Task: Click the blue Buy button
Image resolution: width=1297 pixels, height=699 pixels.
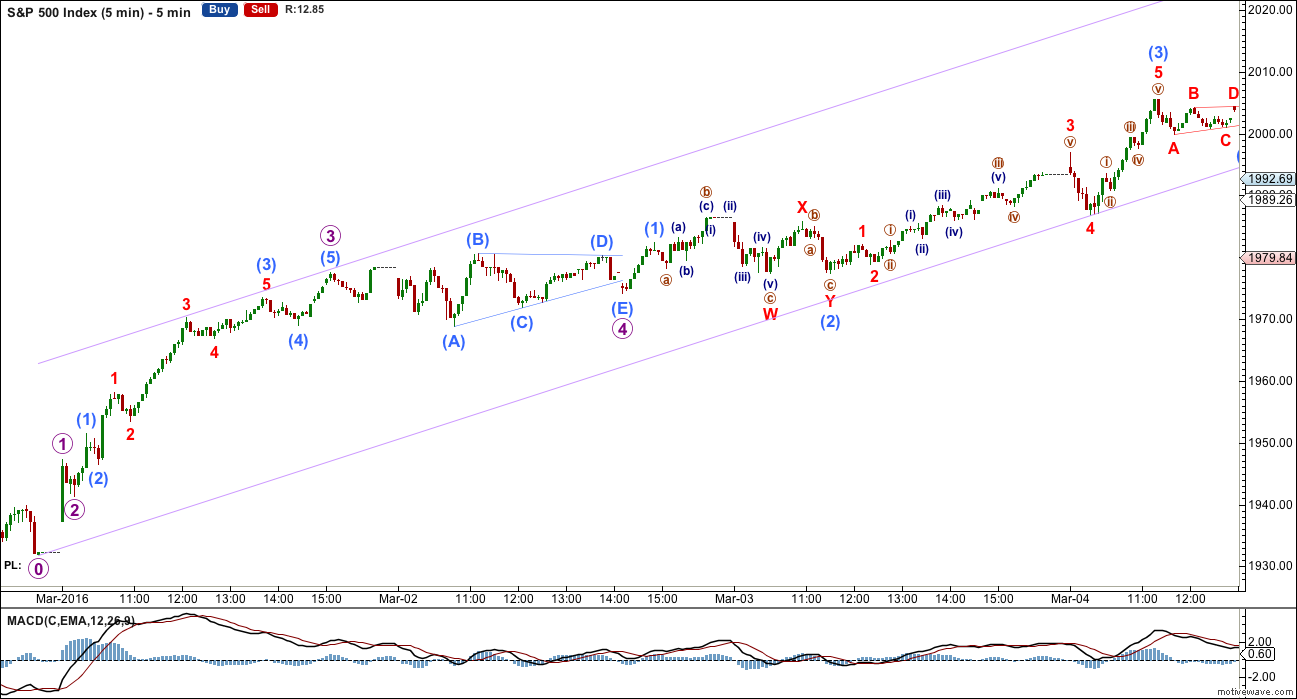Action: [219, 10]
